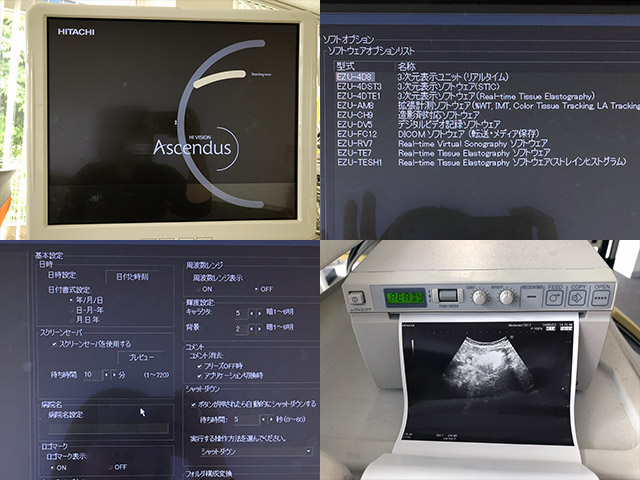This screenshot has height=480, width=640.
Task: Select the EZU-CH9 option row
Action: 488,115
